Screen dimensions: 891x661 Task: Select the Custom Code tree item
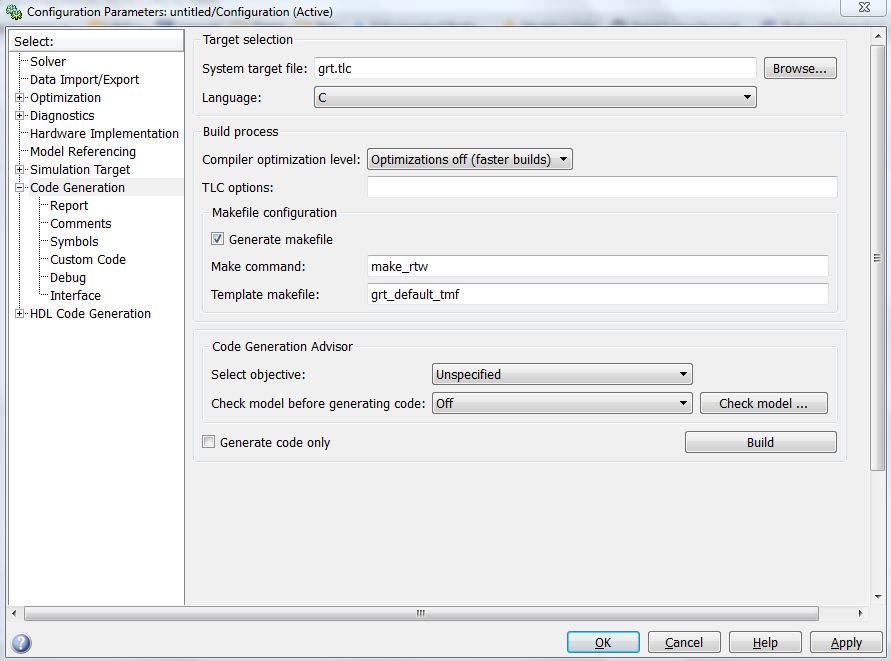(88, 260)
